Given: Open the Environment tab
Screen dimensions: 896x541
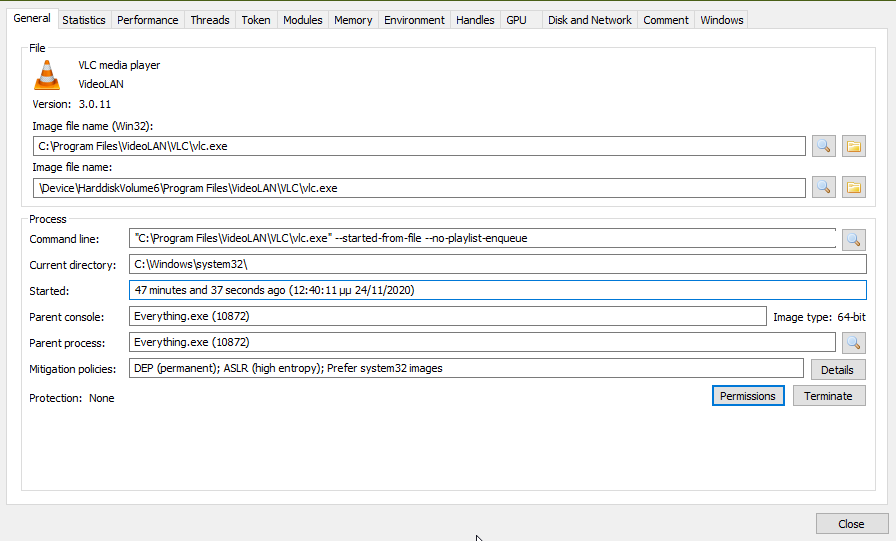Looking at the screenshot, I should [414, 20].
